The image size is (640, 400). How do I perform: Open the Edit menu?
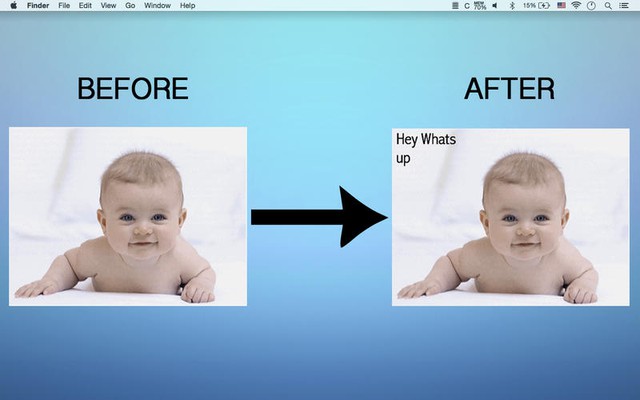[85, 5]
